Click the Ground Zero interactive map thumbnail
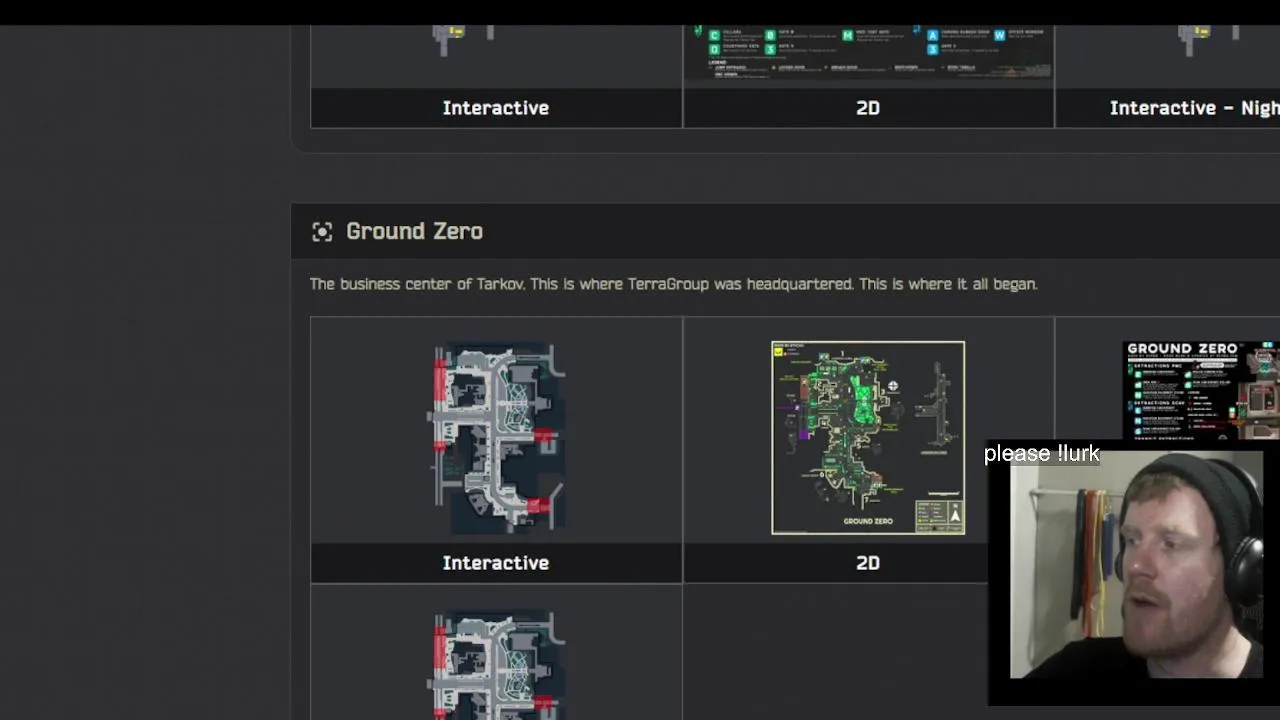 click(496, 438)
